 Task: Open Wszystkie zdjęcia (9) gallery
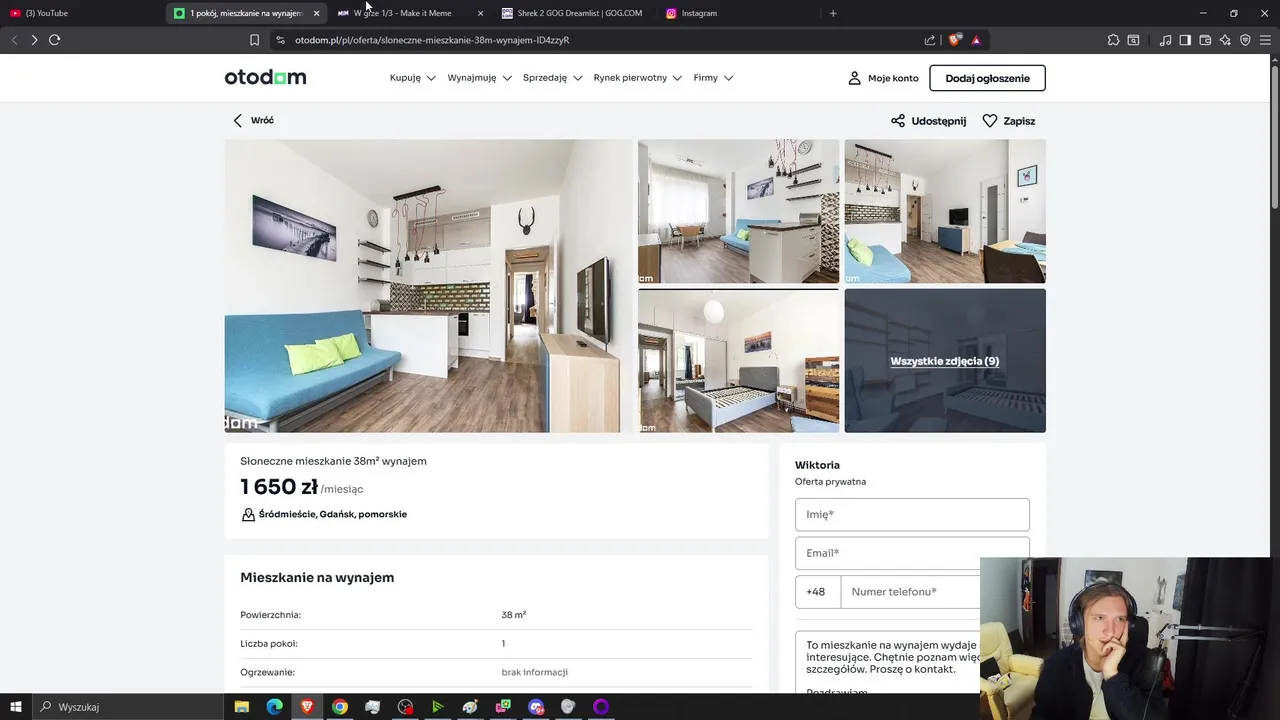(x=945, y=361)
